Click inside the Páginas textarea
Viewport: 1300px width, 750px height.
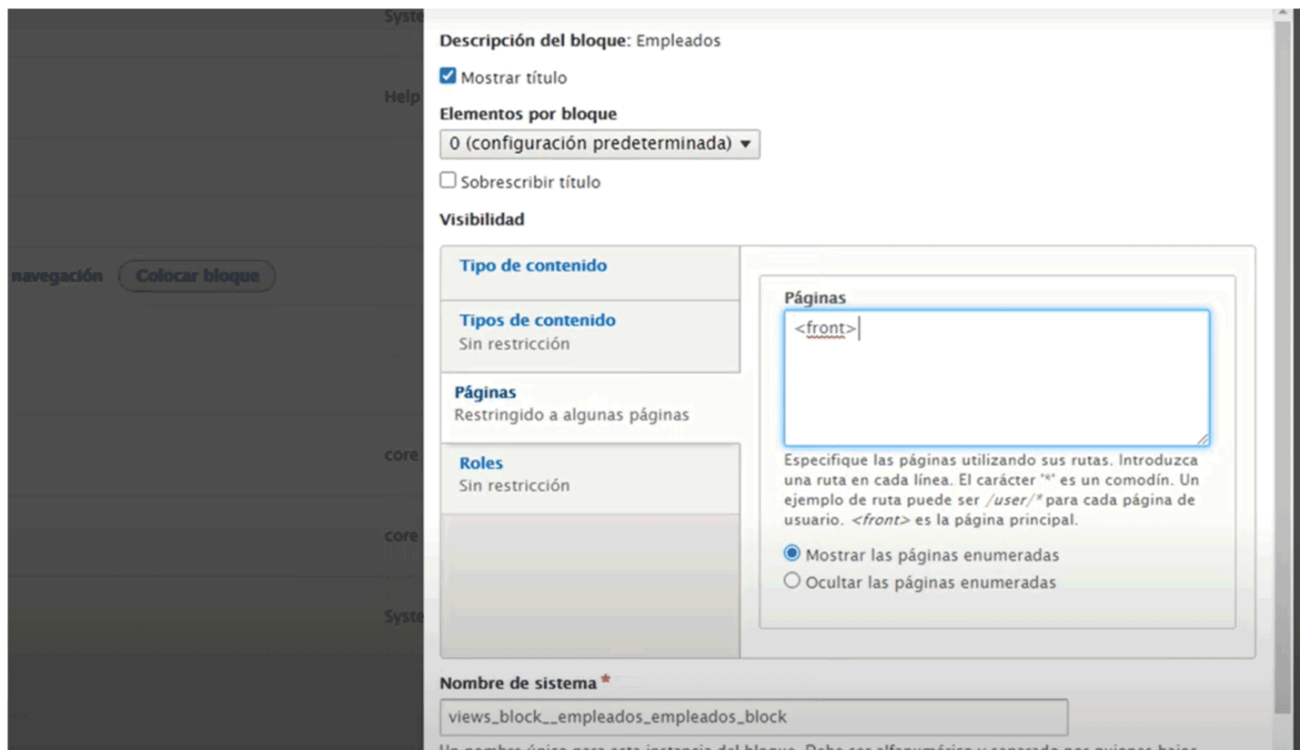(996, 378)
